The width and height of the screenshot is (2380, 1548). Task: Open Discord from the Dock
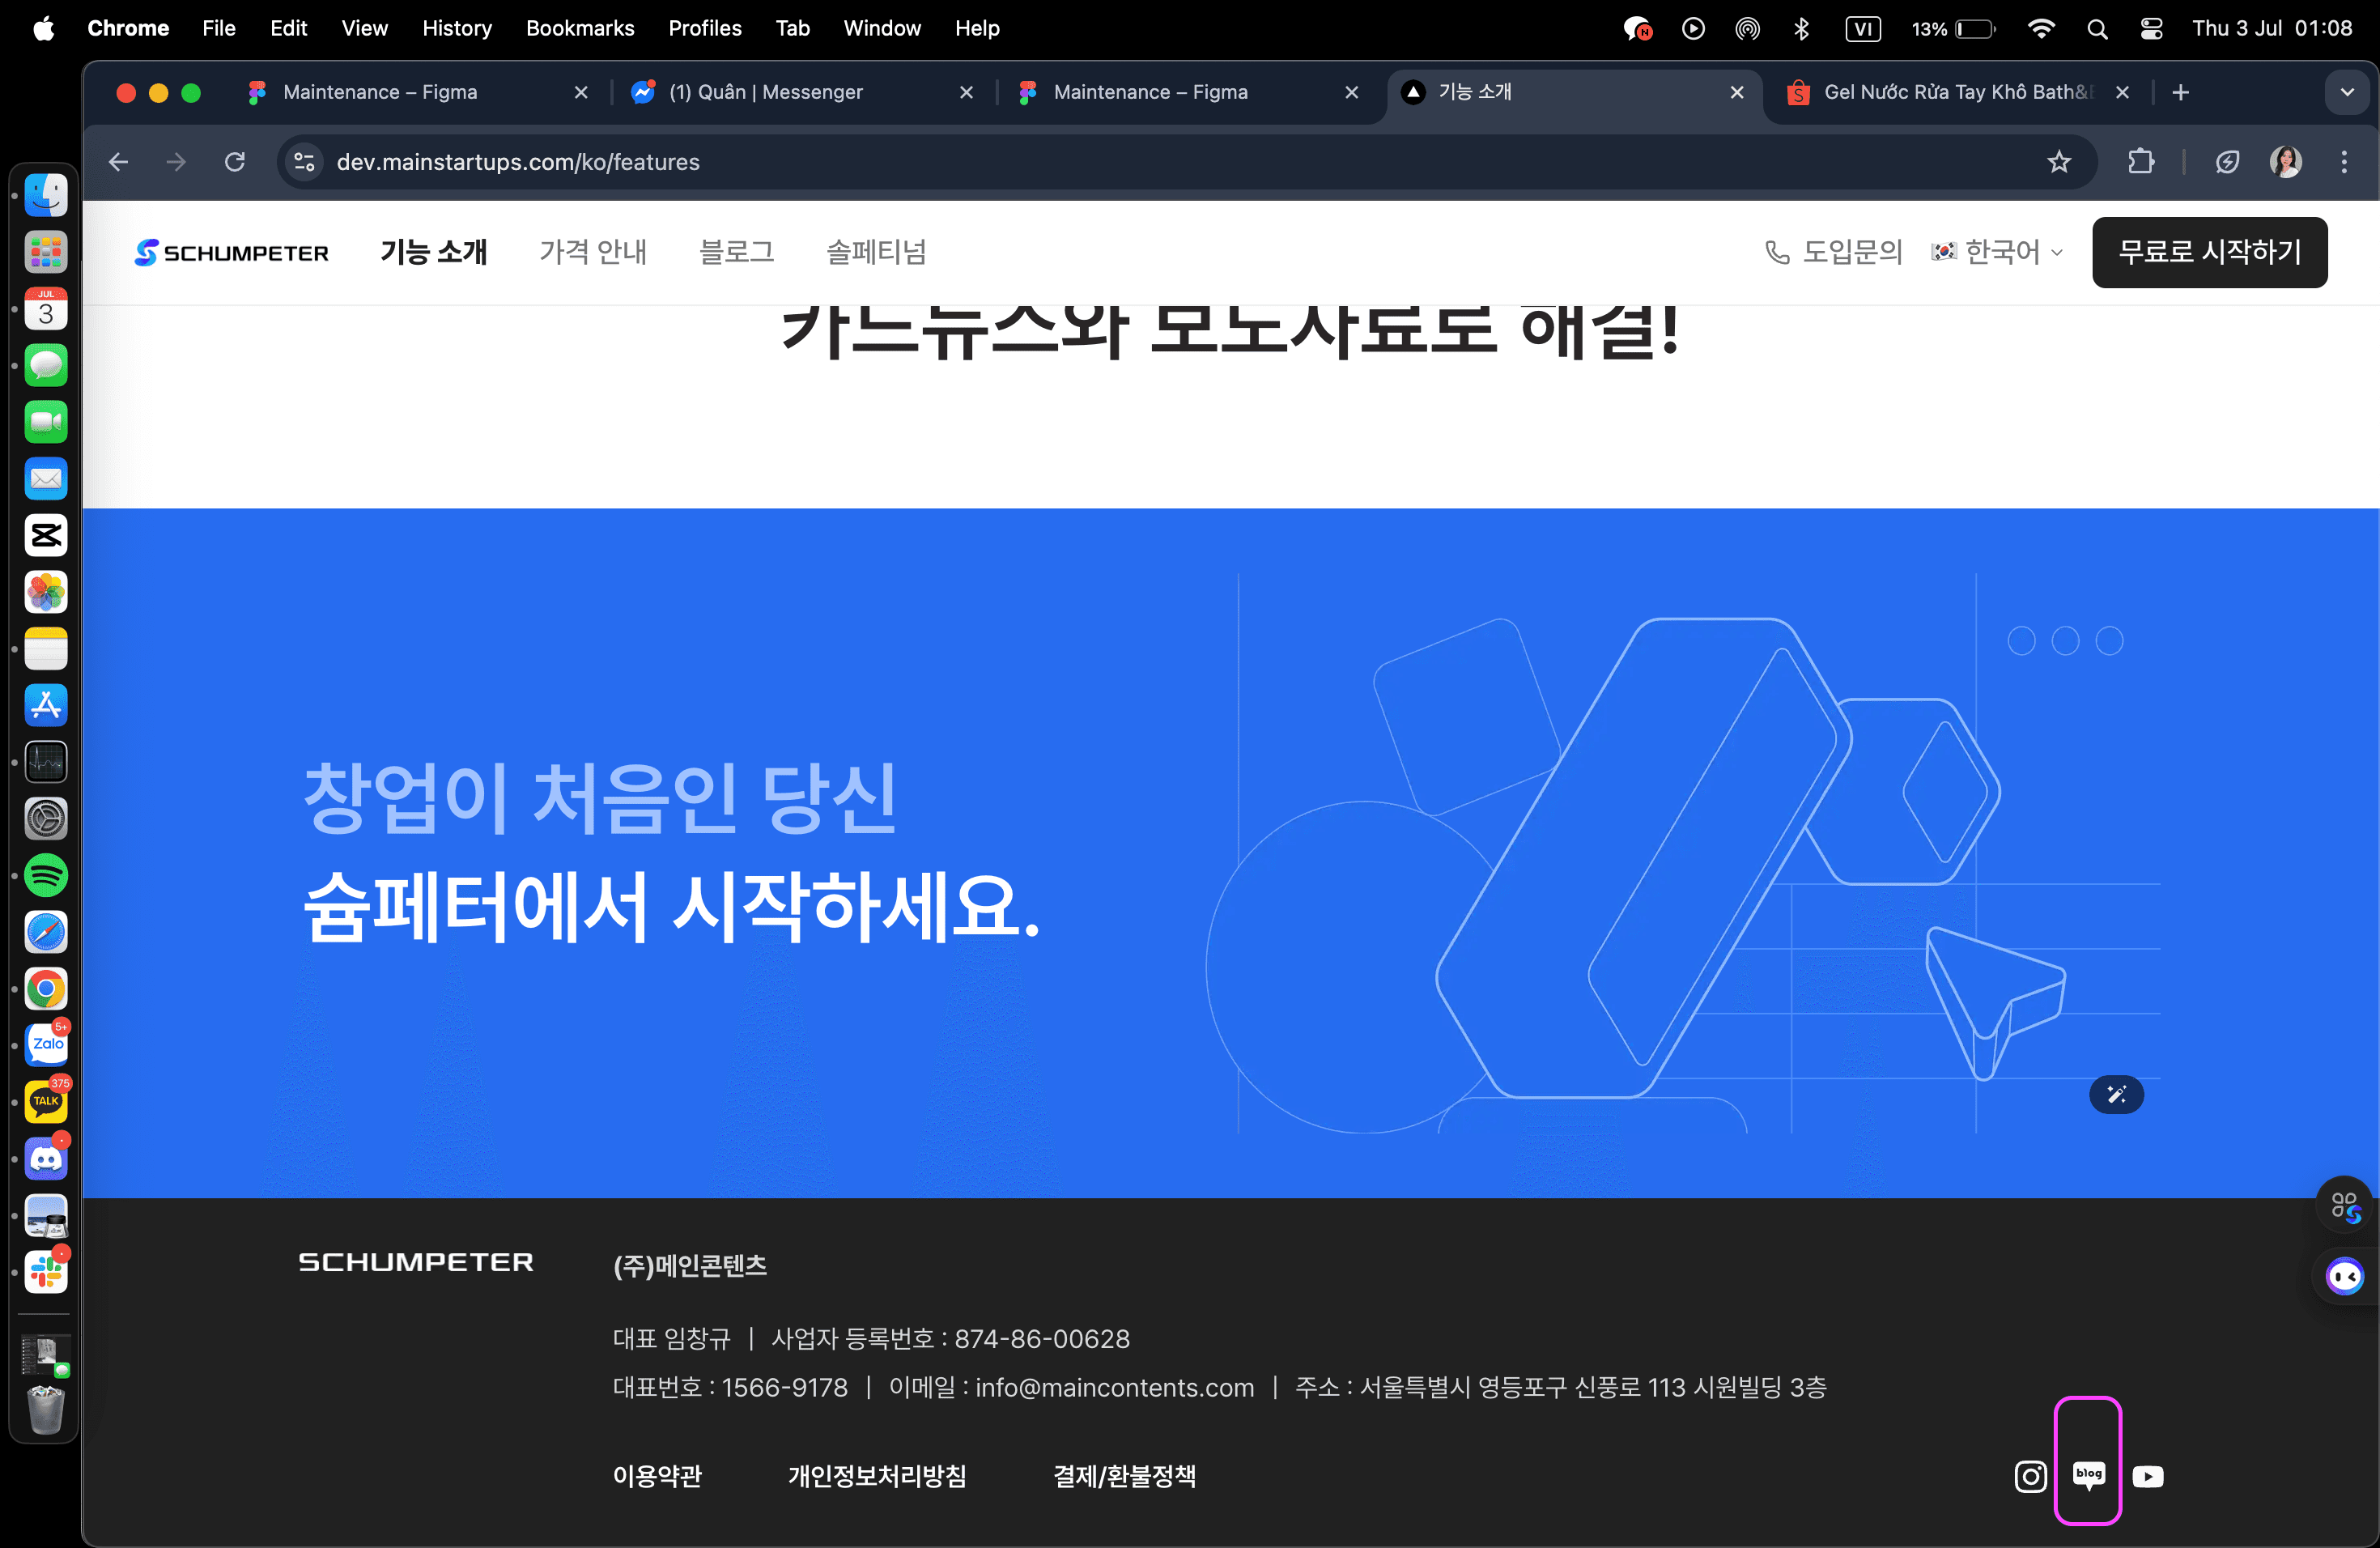coord(46,1159)
